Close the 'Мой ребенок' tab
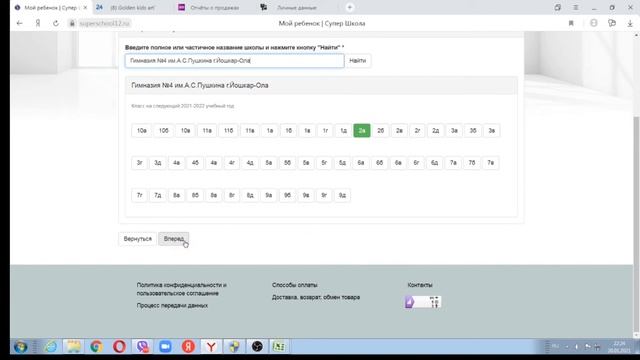This screenshot has height=360, width=640. tap(85, 7)
